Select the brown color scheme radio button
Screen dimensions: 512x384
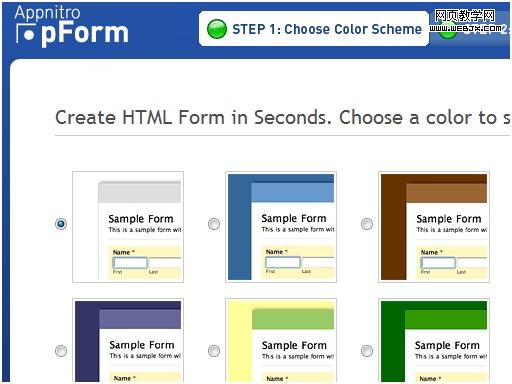tap(367, 224)
